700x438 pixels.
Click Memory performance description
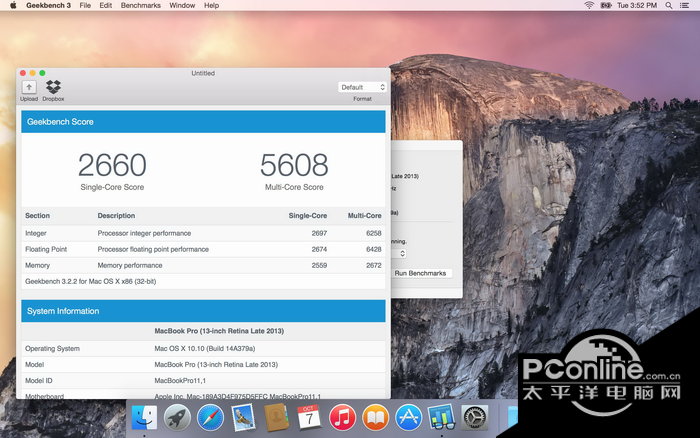130,265
